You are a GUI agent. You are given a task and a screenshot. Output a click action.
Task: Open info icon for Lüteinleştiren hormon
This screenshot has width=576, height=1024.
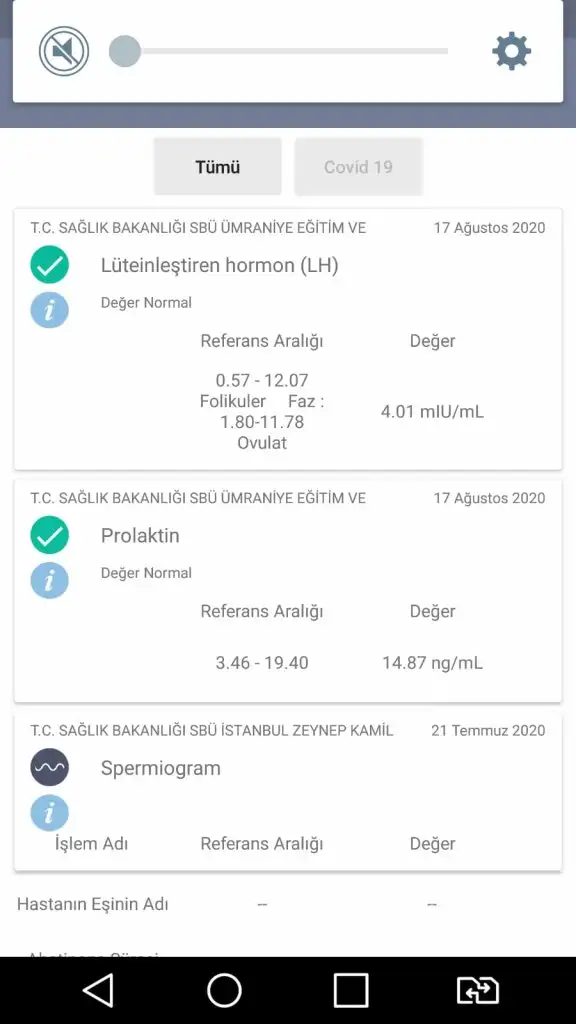tap(50, 310)
